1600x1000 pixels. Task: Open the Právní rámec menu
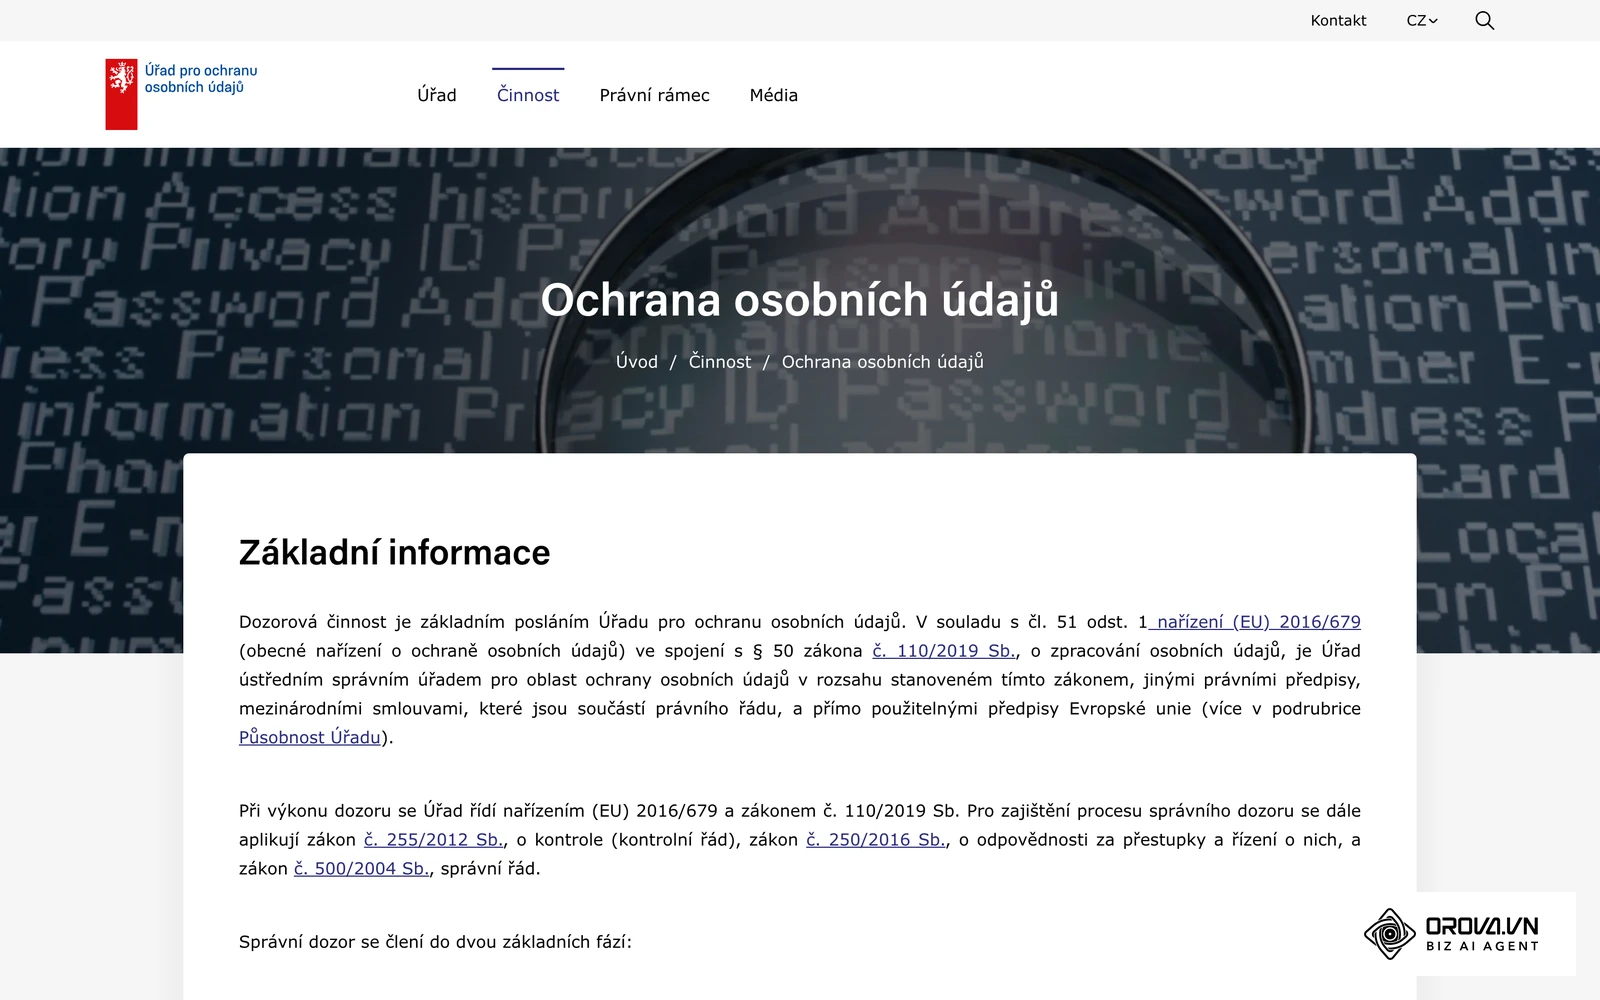(x=654, y=95)
